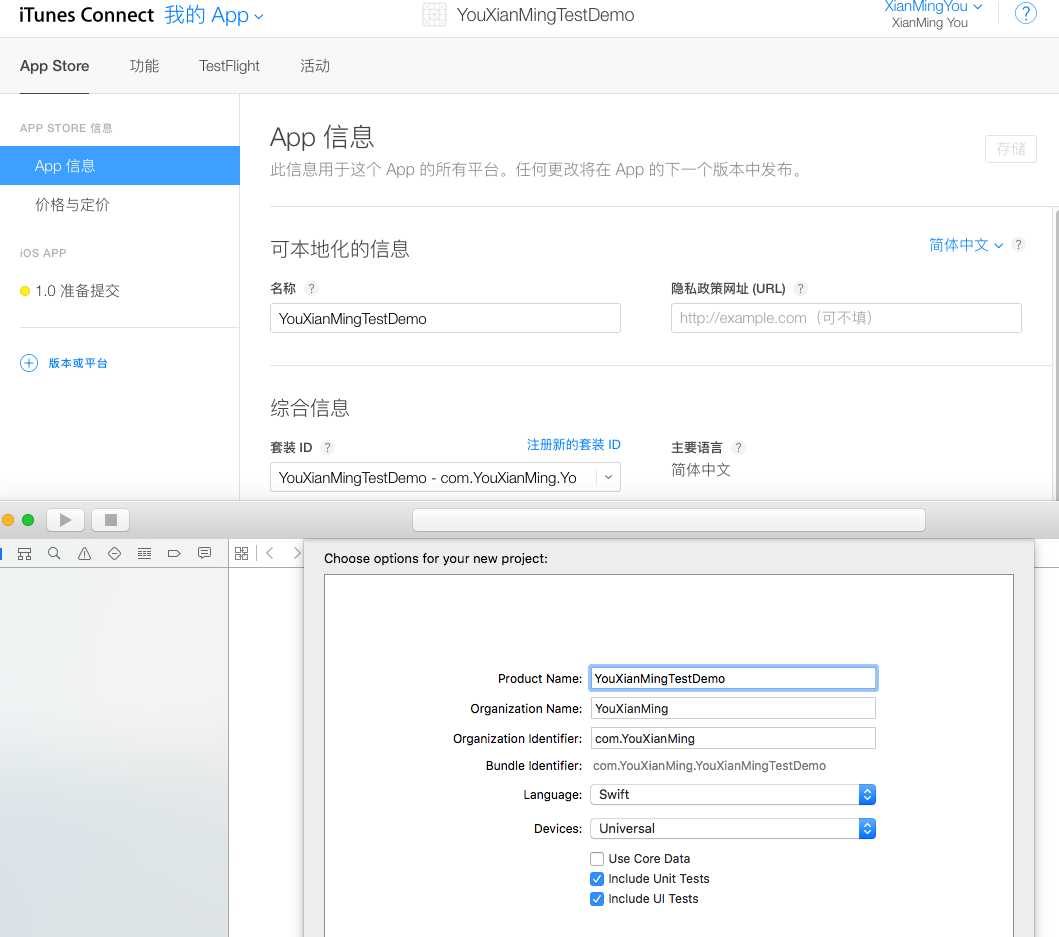Open the Xcode report navigator speech bubble icon

pyautogui.click(x=204, y=553)
